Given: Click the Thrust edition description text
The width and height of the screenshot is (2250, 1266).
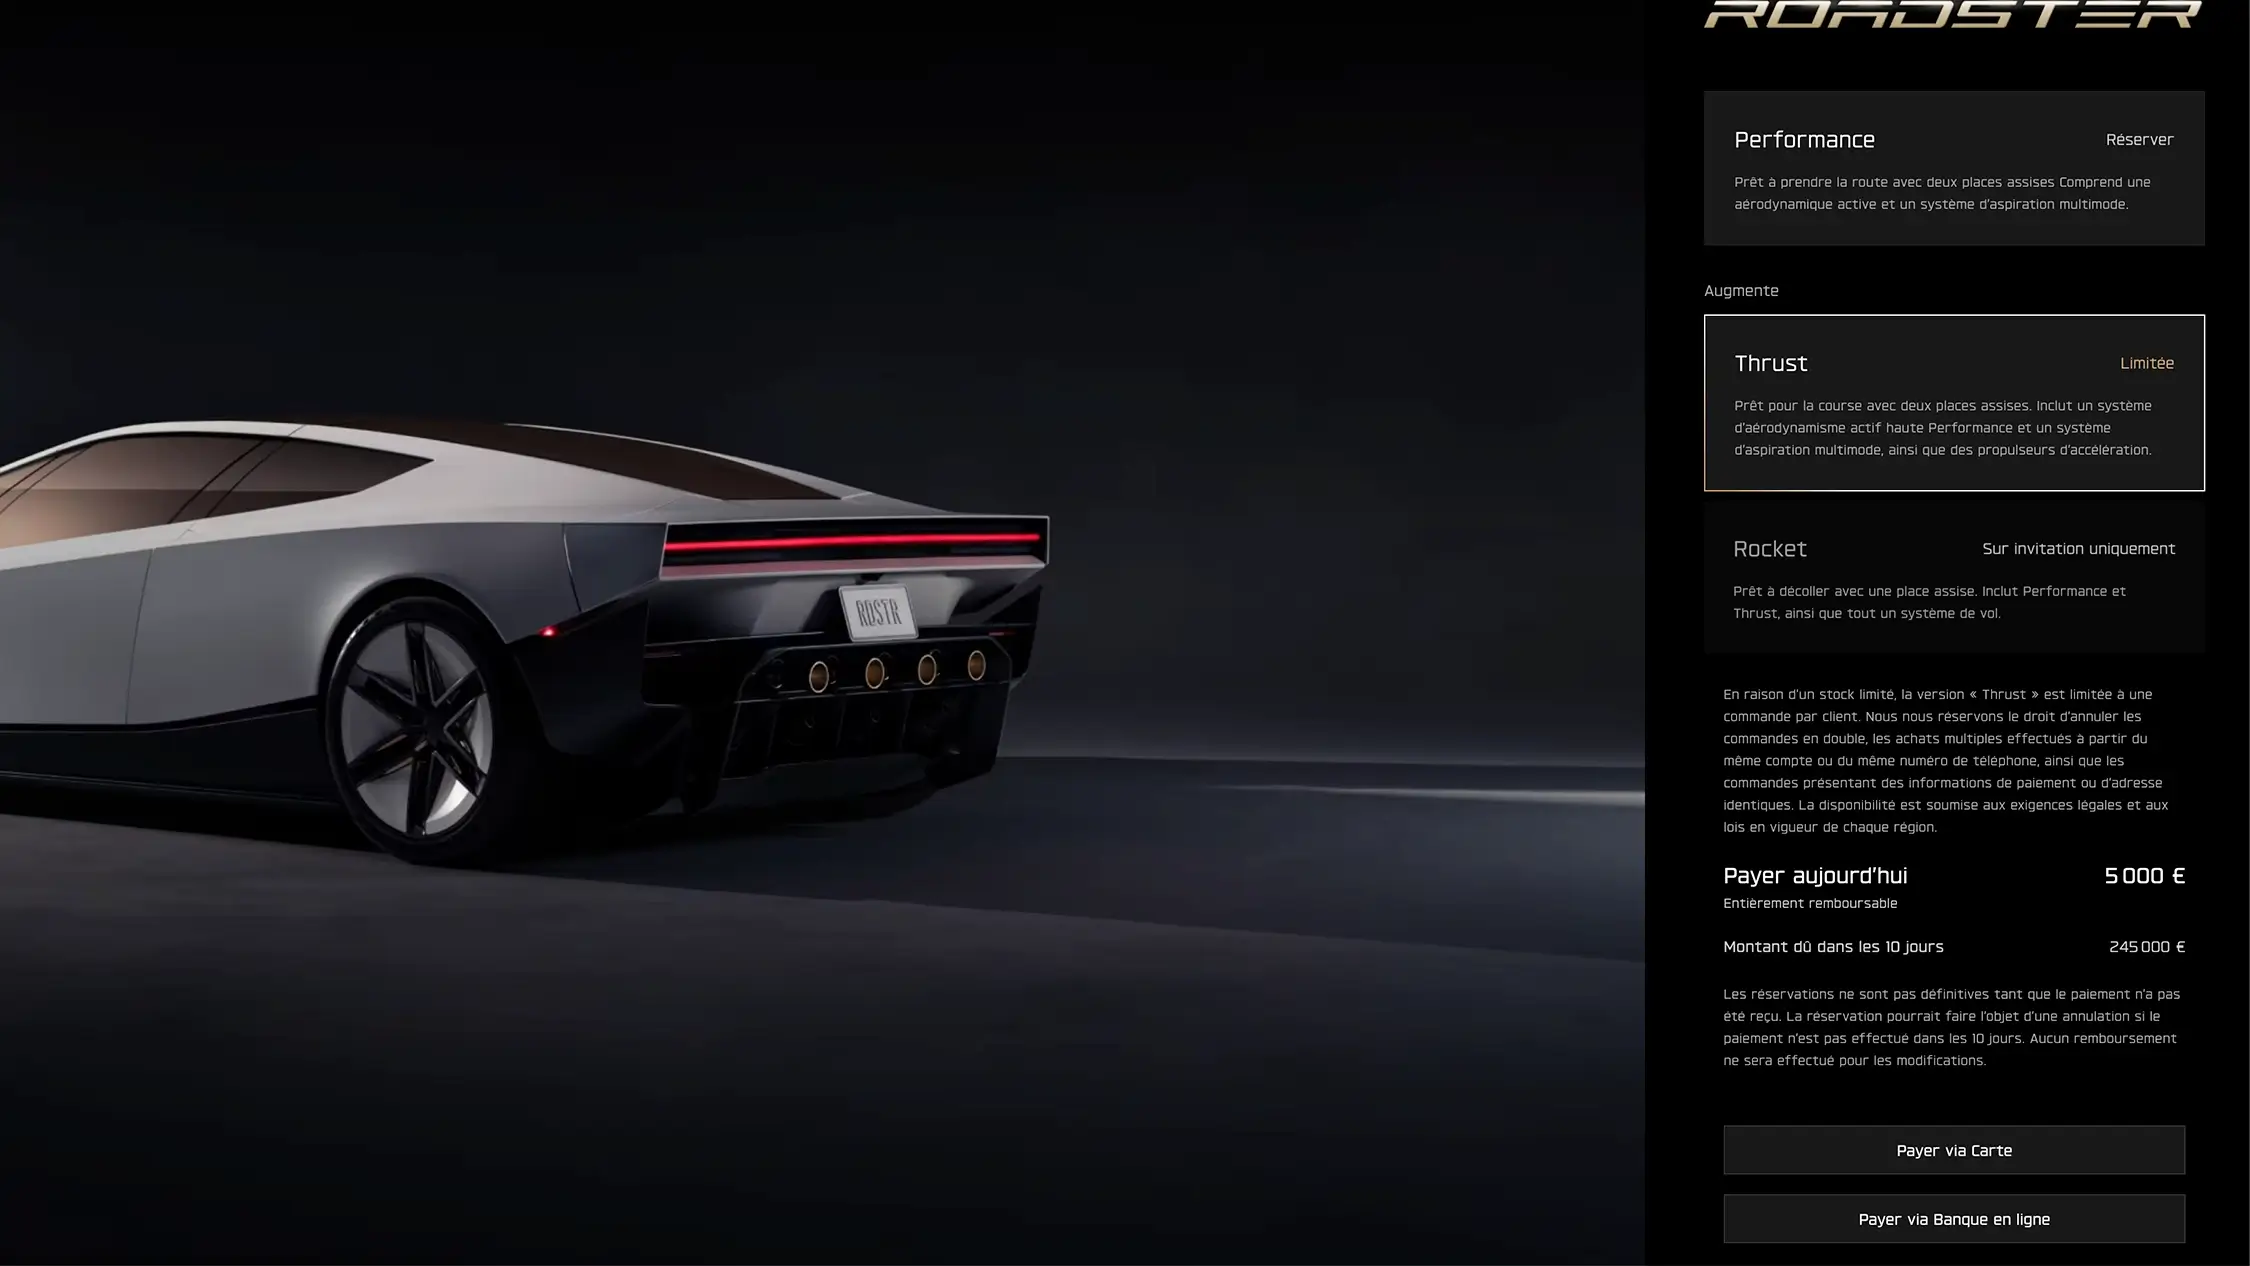Looking at the screenshot, I should point(1943,428).
